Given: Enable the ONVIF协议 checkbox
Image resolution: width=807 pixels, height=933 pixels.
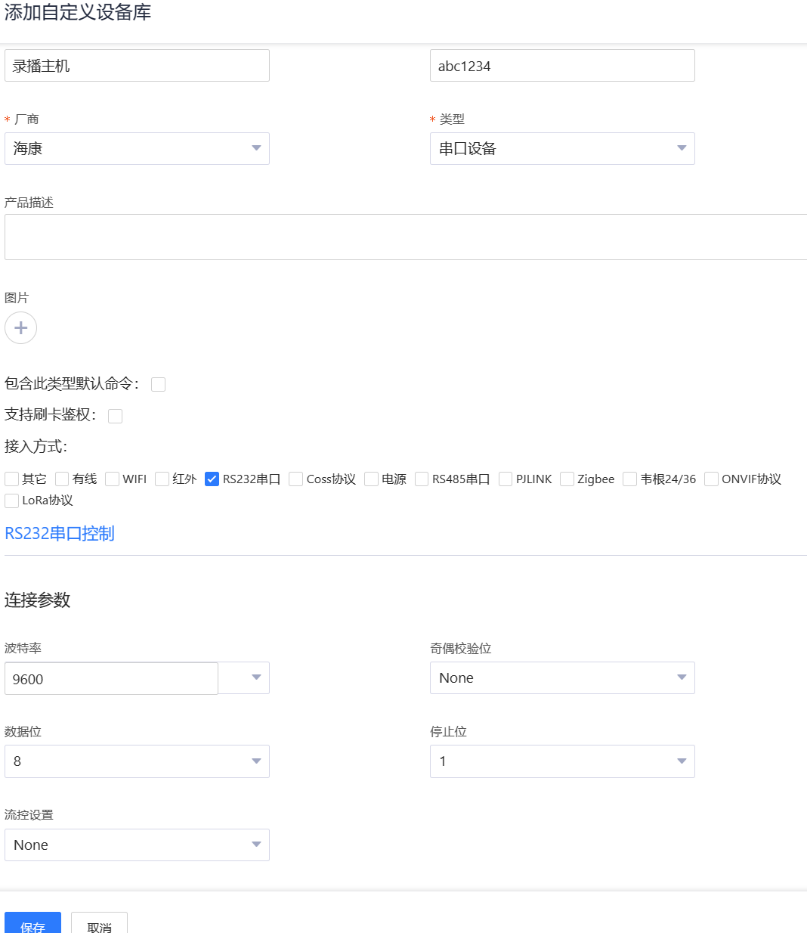Looking at the screenshot, I should tap(711, 479).
